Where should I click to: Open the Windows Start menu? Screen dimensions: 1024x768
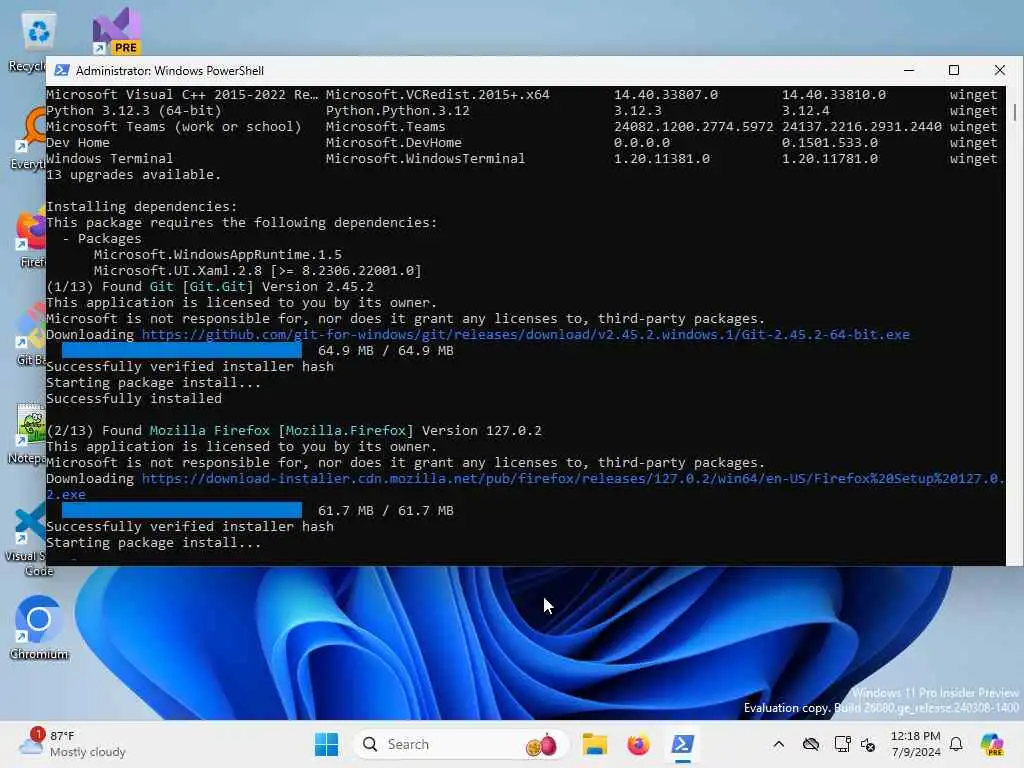coord(326,744)
